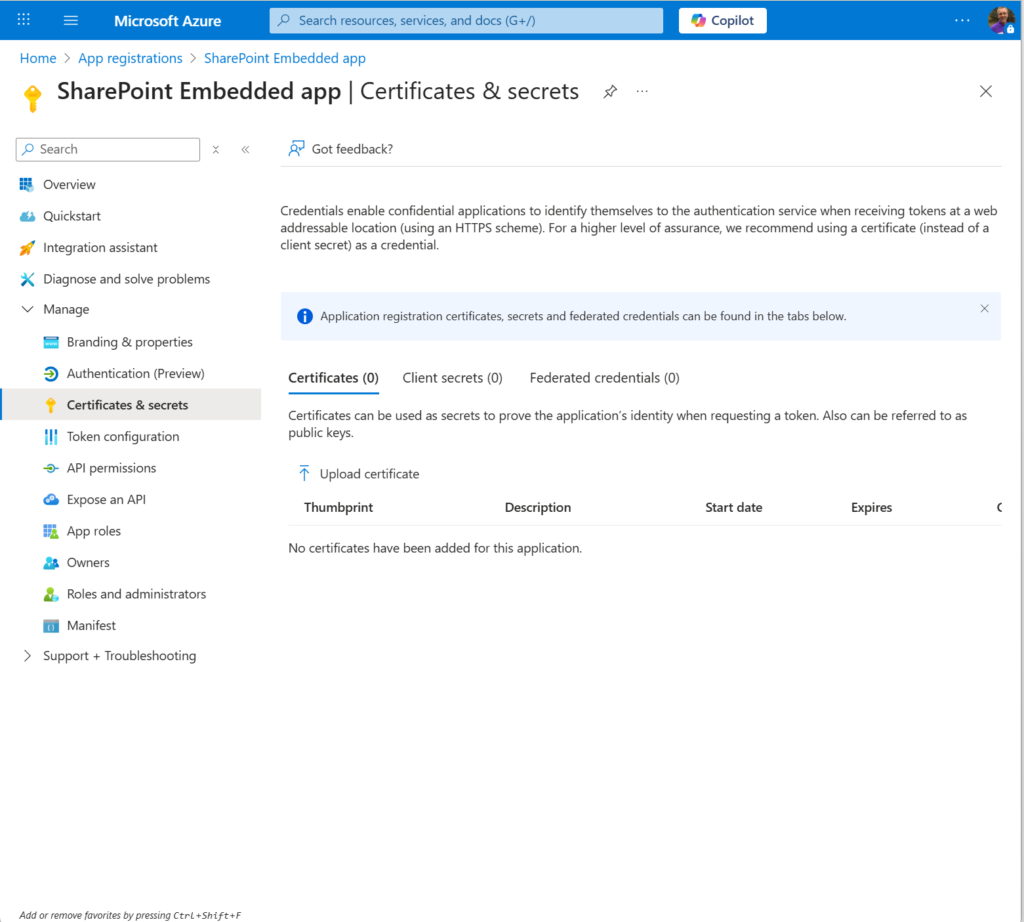The image size is (1024, 922).
Task: Open the Azure app launcher grid icon
Action: tap(24, 20)
